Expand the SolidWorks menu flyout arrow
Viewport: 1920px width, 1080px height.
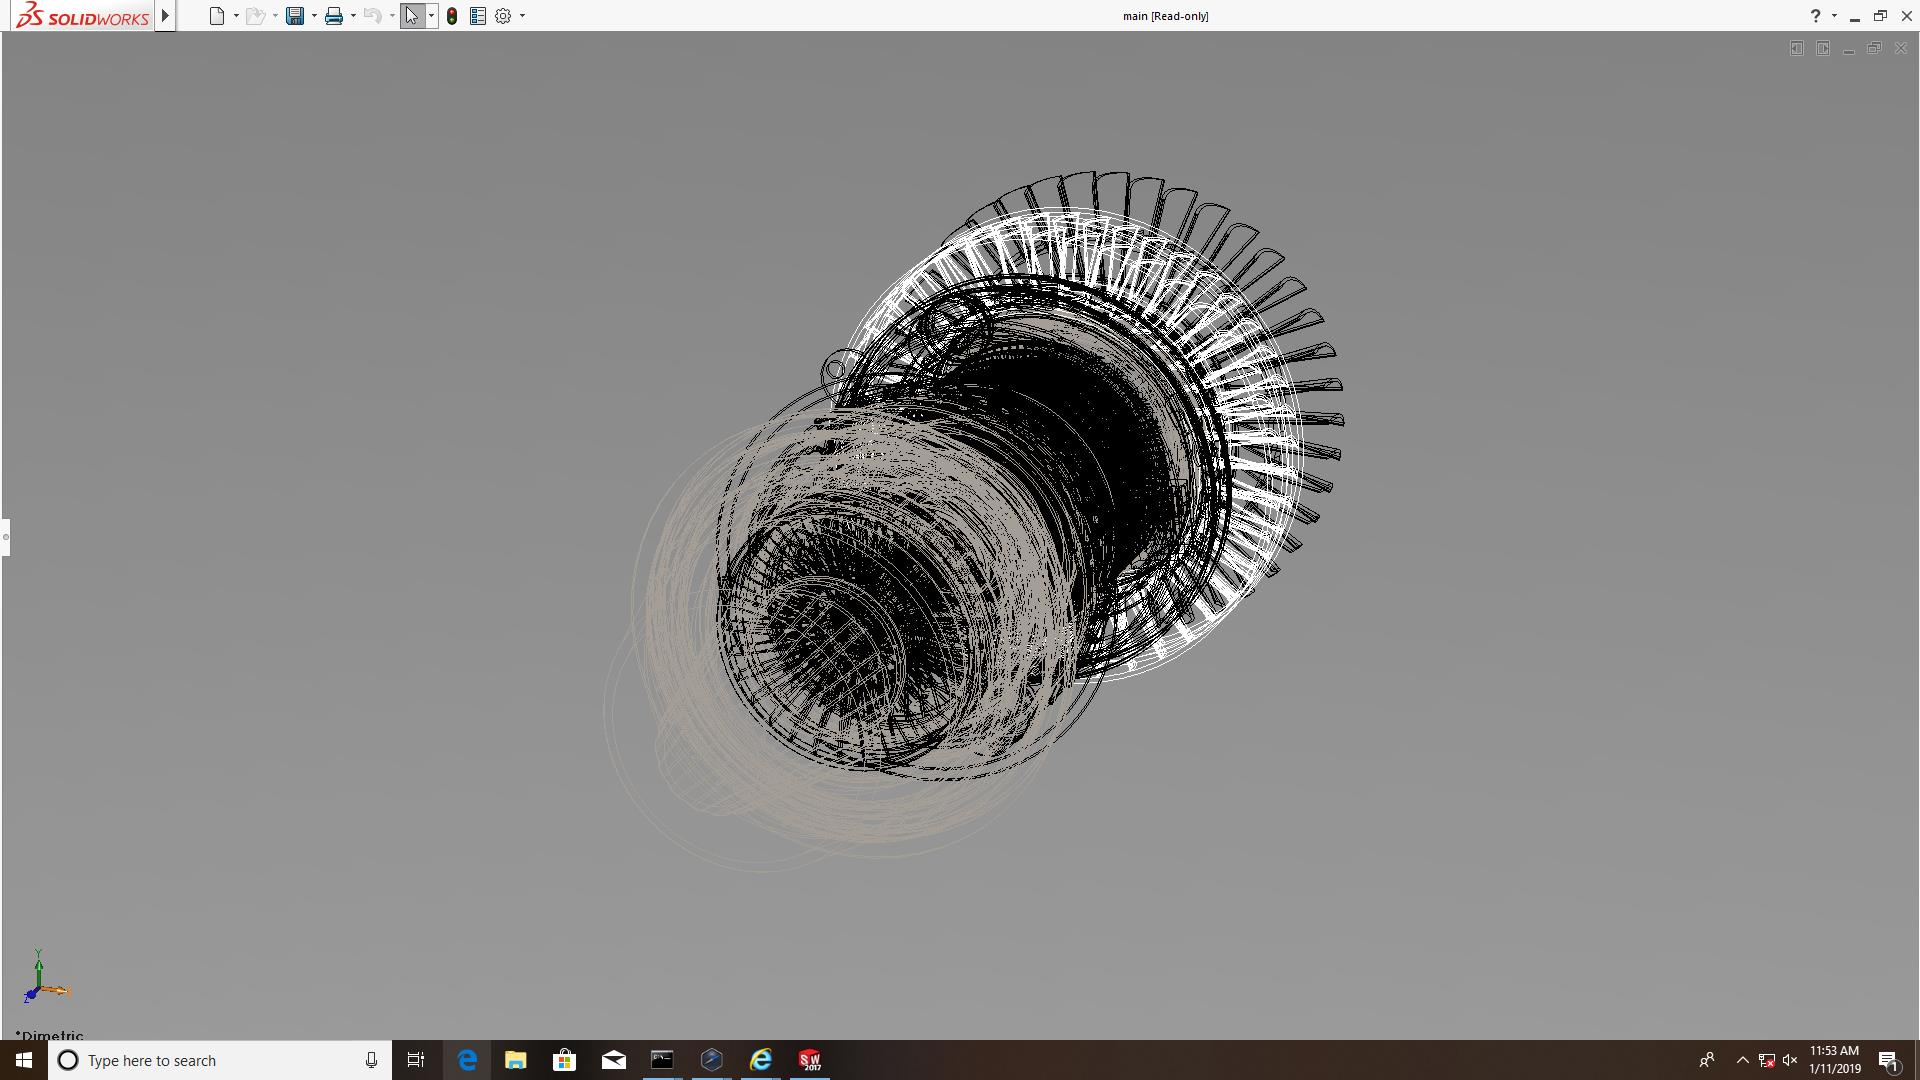165,16
